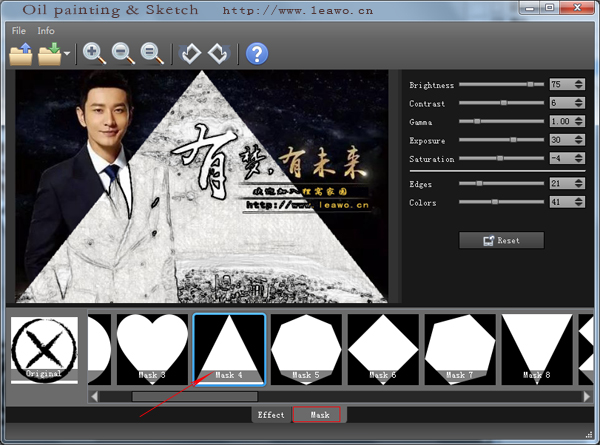The width and height of the screenshot is (600, 445).
Task: Open help question mark icon
Action: pos(257,54)
